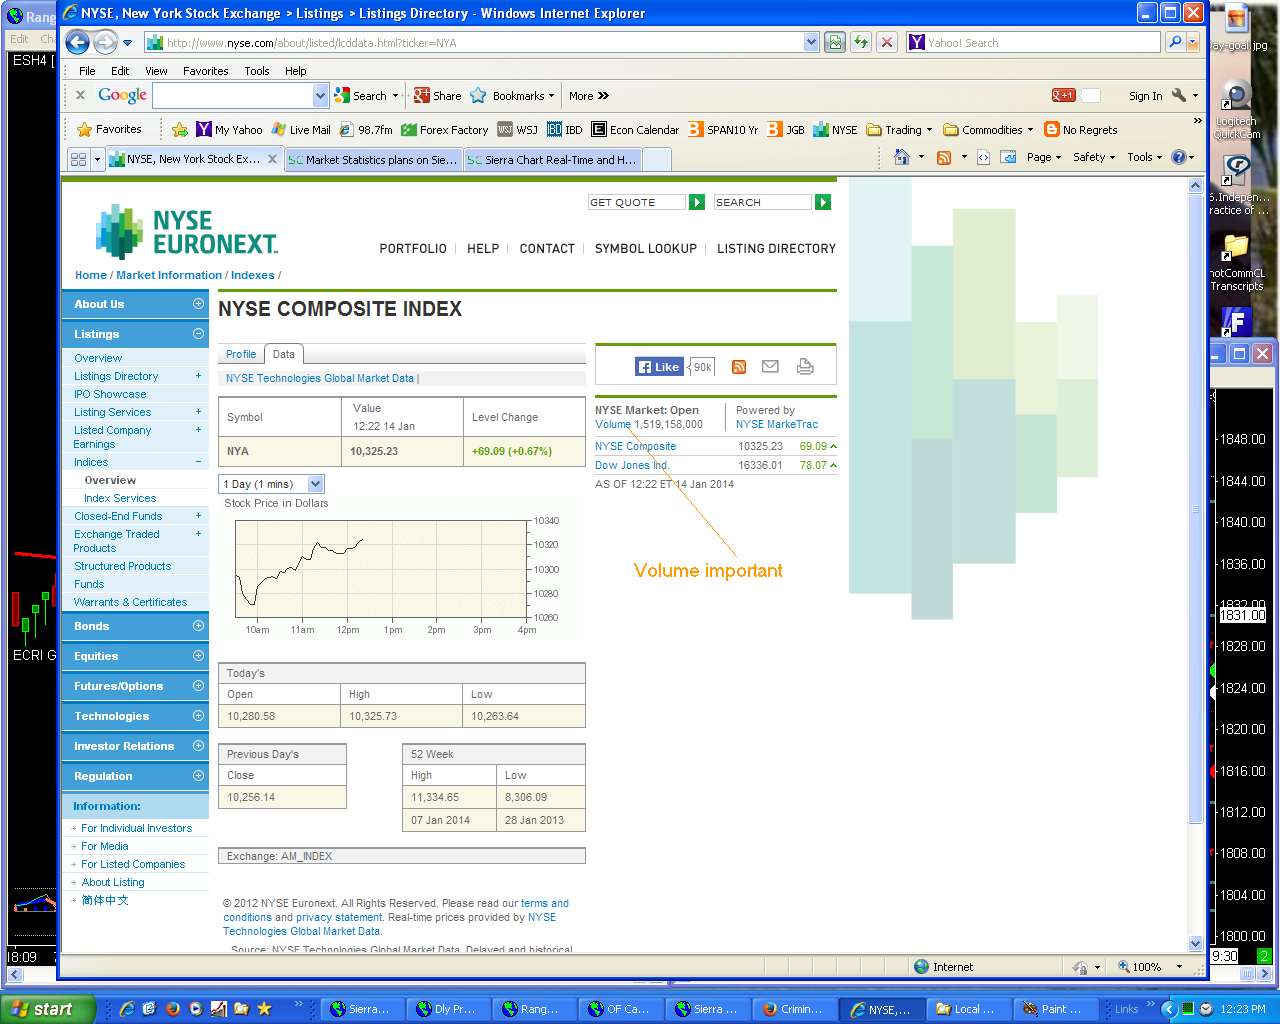
Task: Click the Facebook Like button
Action: (659, 367)
